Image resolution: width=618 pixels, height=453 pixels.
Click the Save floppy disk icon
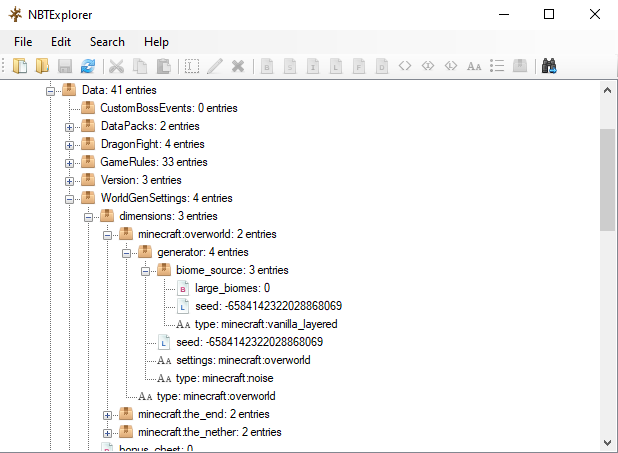pos(65,66)
